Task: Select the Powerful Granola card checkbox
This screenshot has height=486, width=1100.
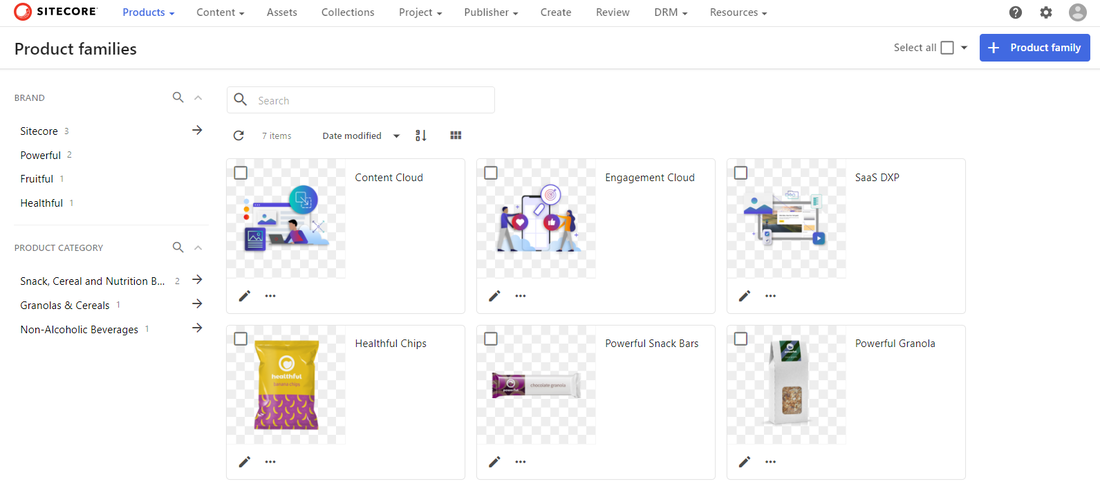Action: coord(741,339)
